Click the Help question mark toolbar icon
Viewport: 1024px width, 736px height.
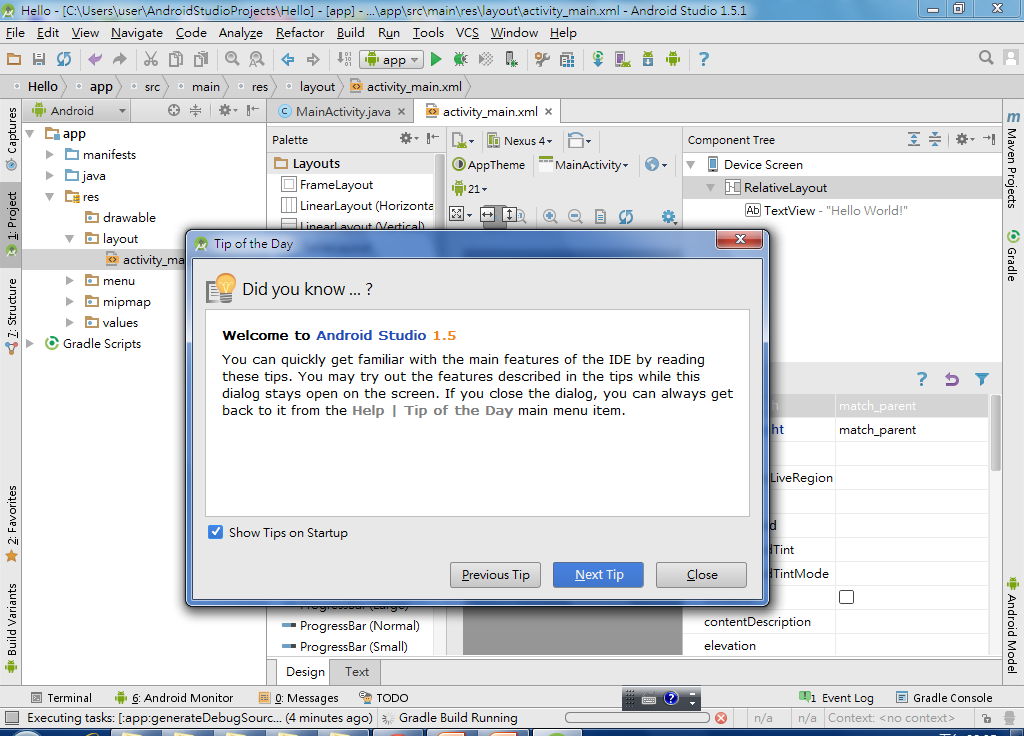coord(703,59)
